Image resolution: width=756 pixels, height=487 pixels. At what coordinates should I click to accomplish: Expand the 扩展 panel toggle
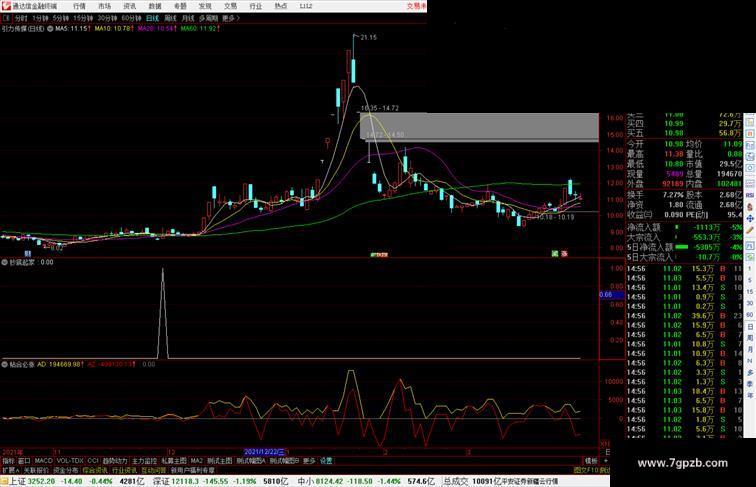(10, 470)
